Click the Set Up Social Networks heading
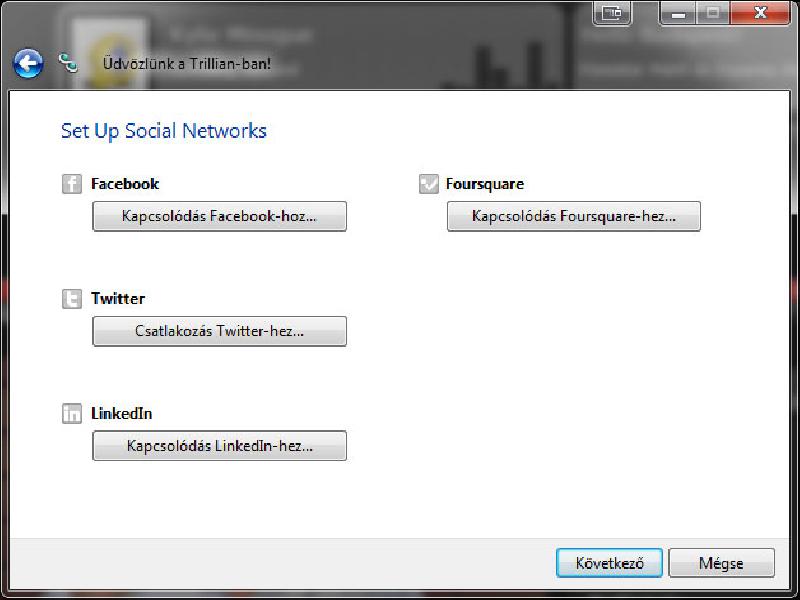Screen dimensions: 800x600 point(164,131)
